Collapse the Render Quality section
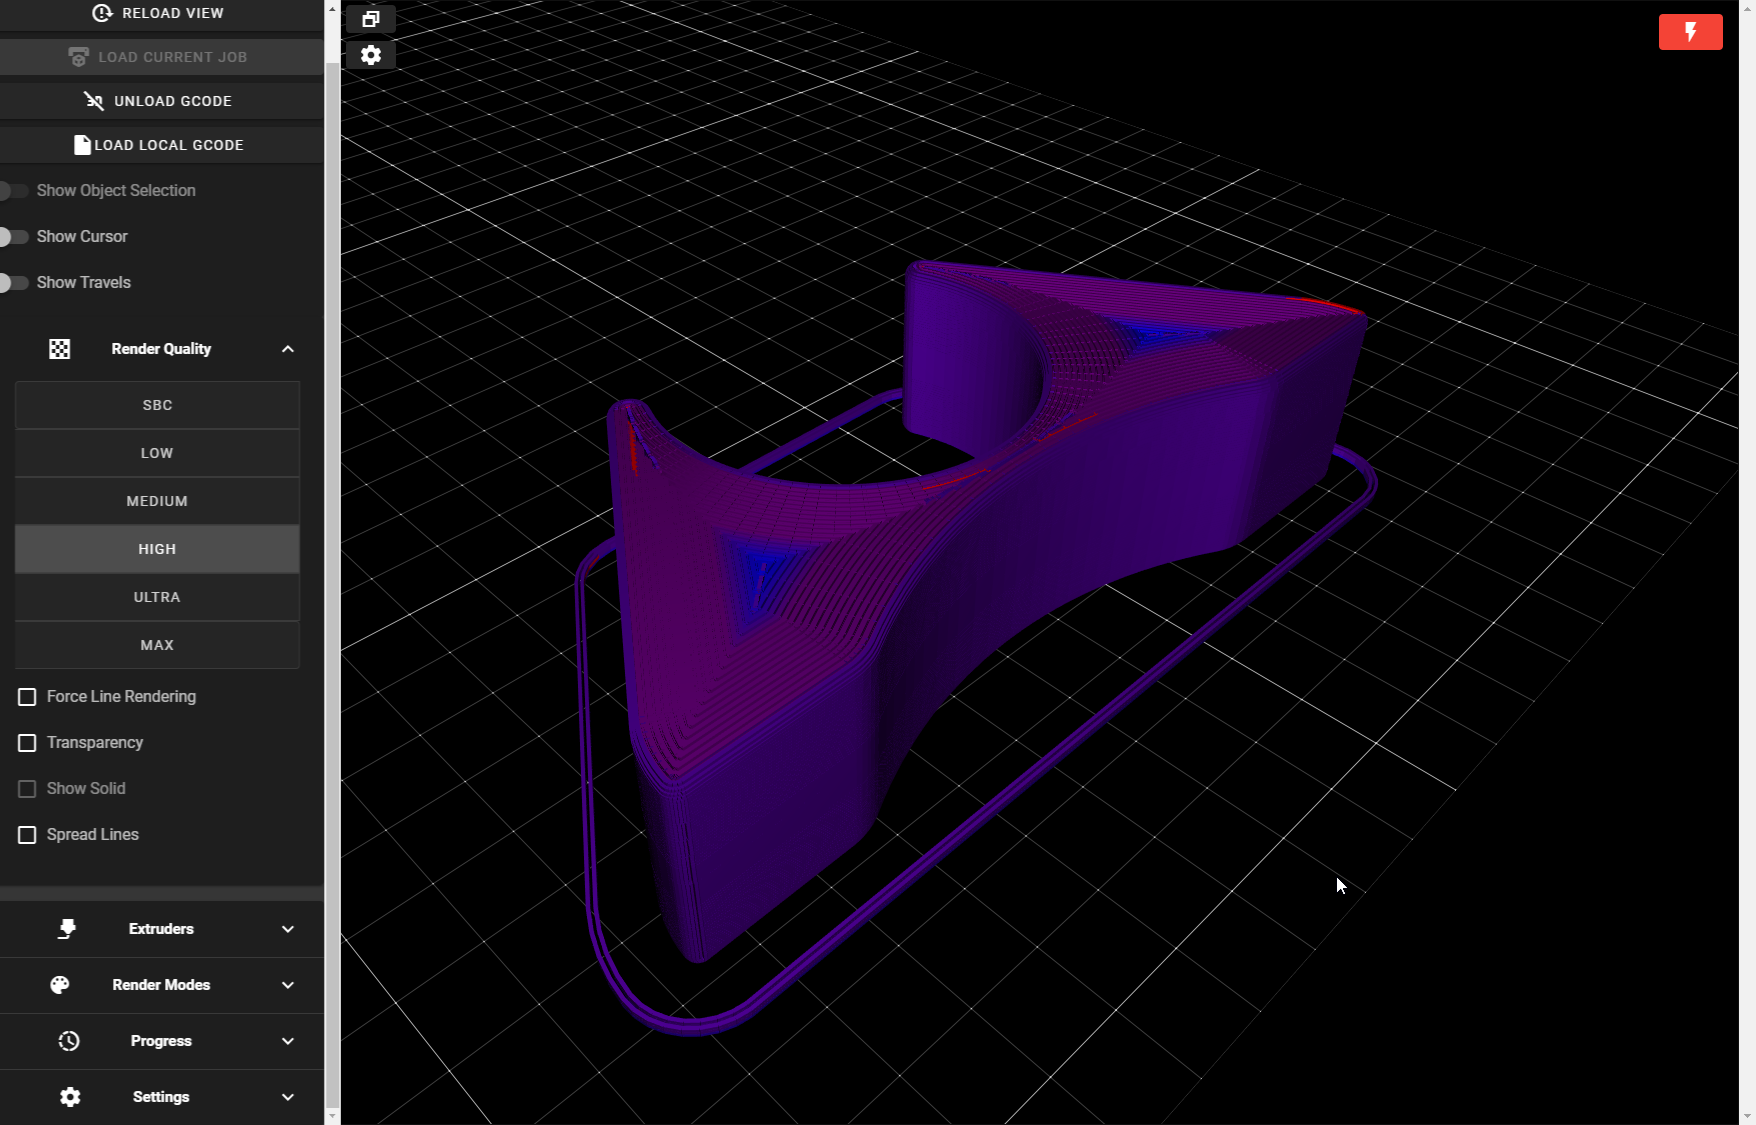The height and width of the screenshot is (1125, 1756). pyautogui.click(x=288, y=349)
